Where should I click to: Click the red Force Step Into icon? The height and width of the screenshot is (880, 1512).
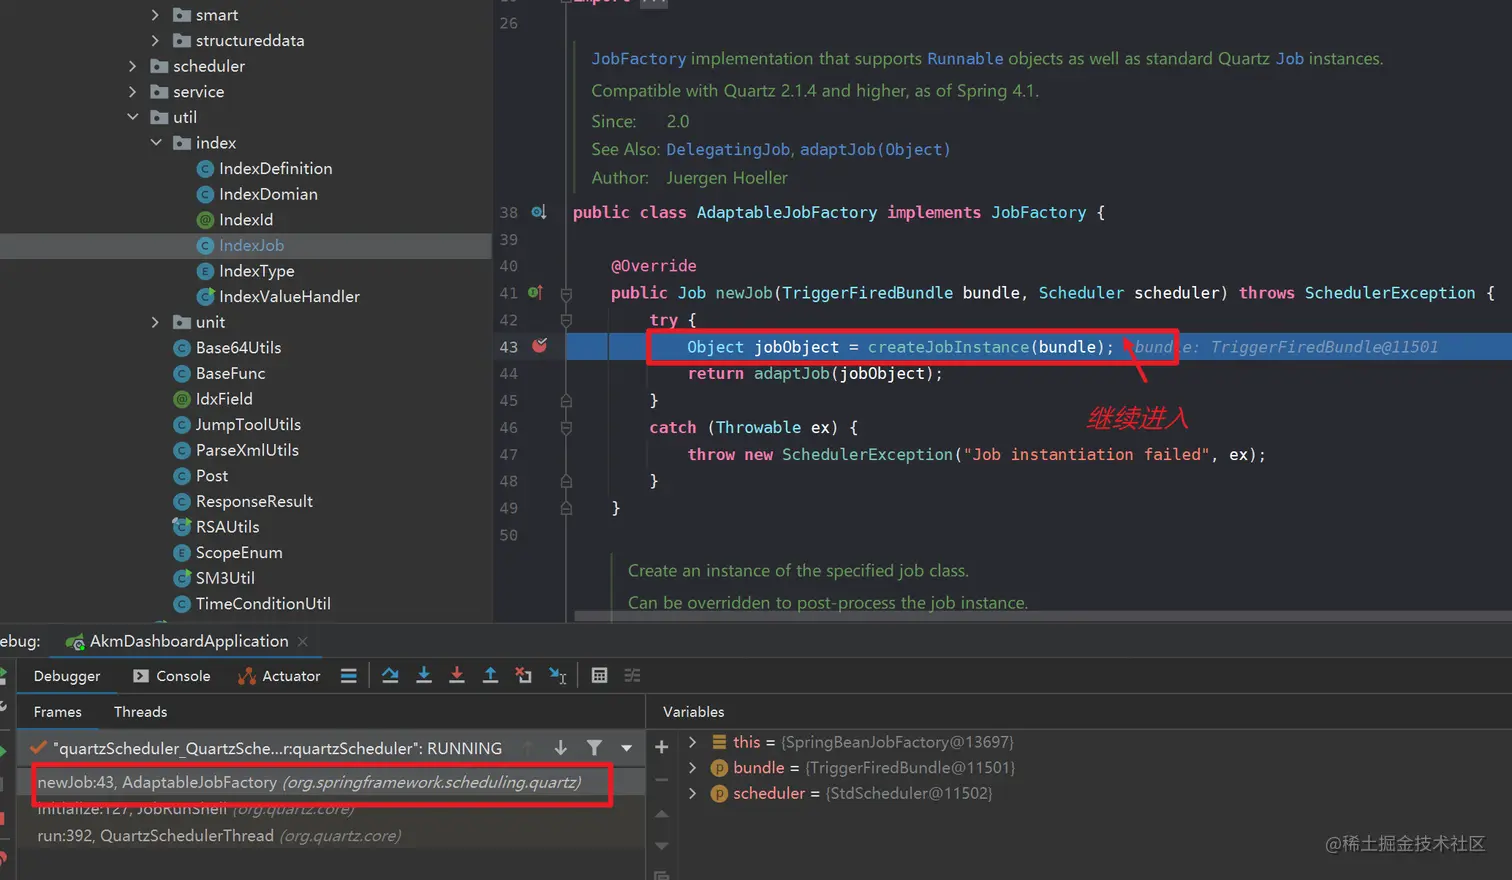[x=457, y=676]
